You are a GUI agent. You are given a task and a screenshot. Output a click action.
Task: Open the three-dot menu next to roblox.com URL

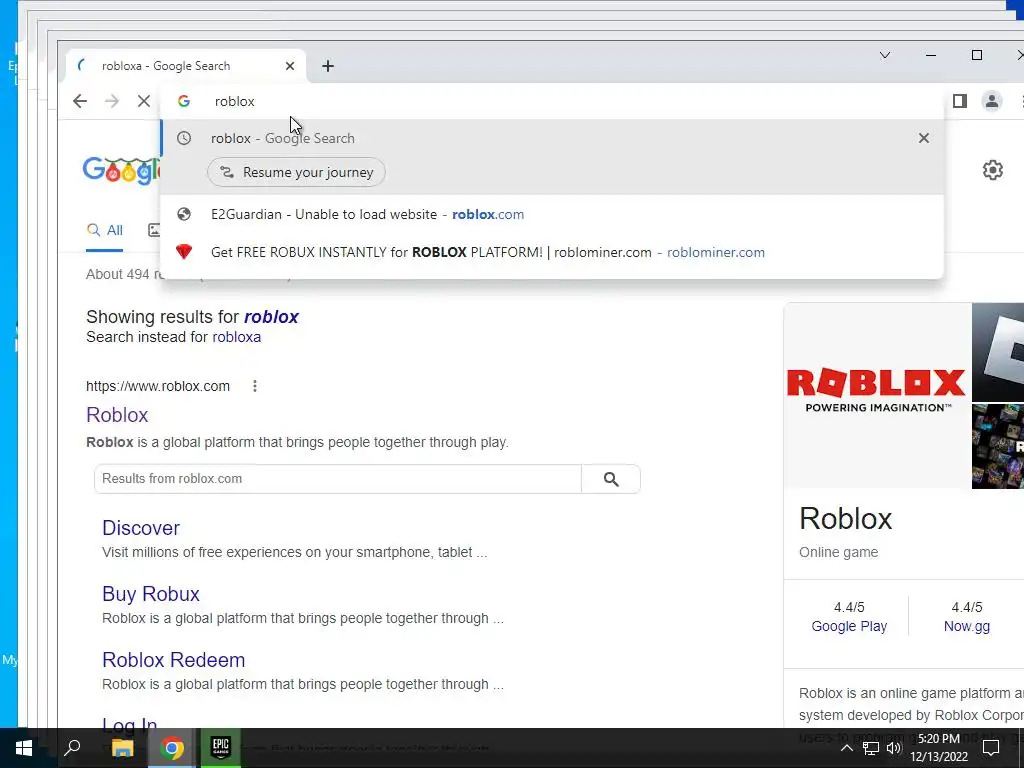click(255, 386)
